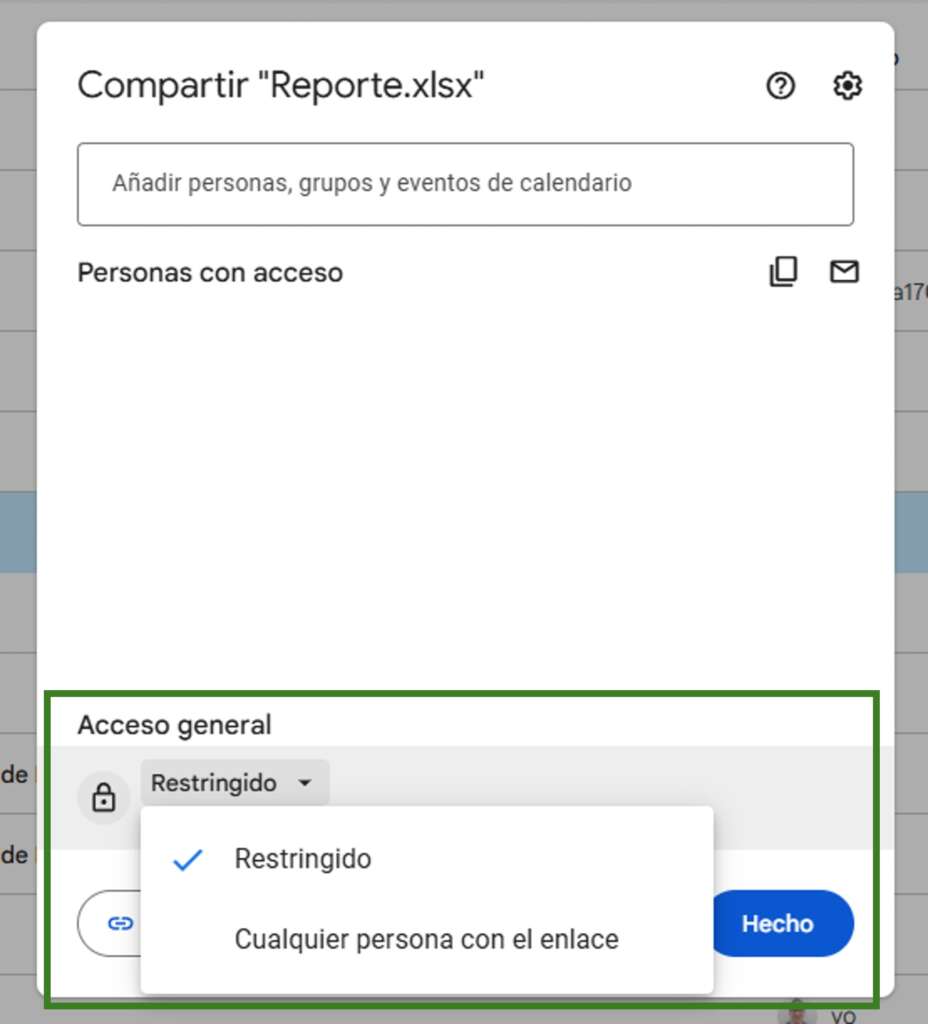
Task: Click the chain link copy-link icon
Action: [120, 923]
